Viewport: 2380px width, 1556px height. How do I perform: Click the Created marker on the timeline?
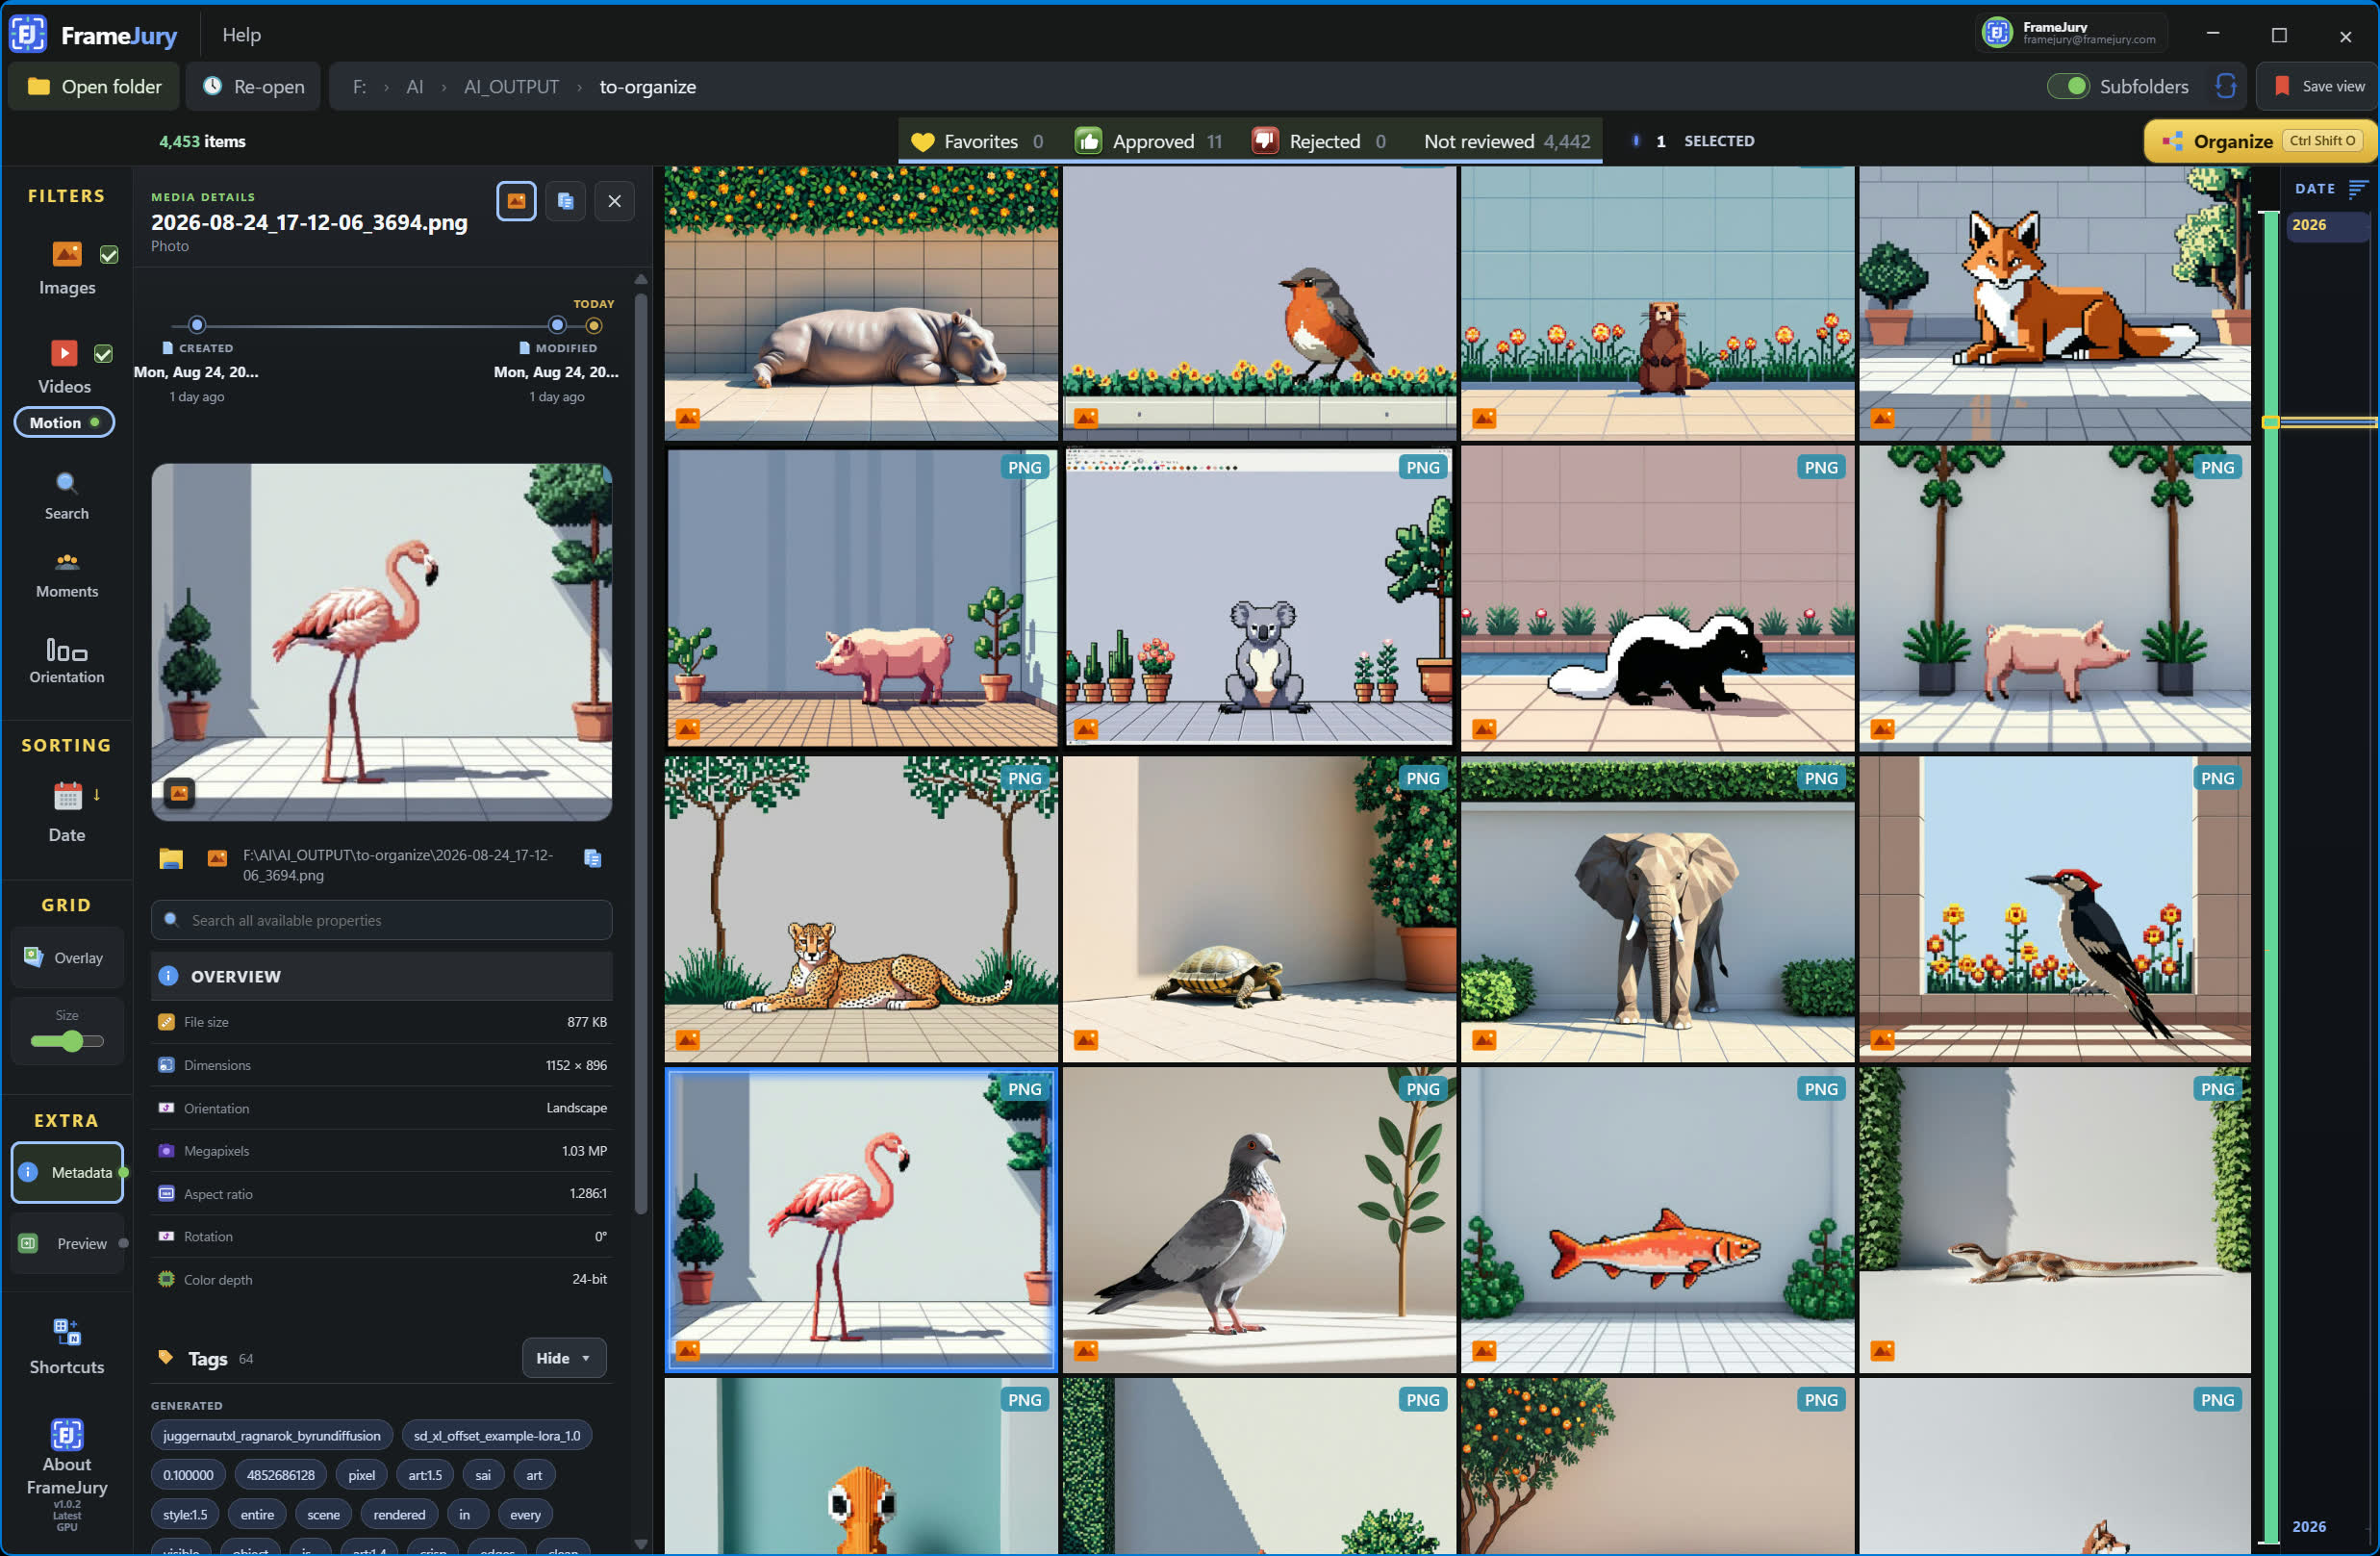pyautogui.click(x=197, y=325)
